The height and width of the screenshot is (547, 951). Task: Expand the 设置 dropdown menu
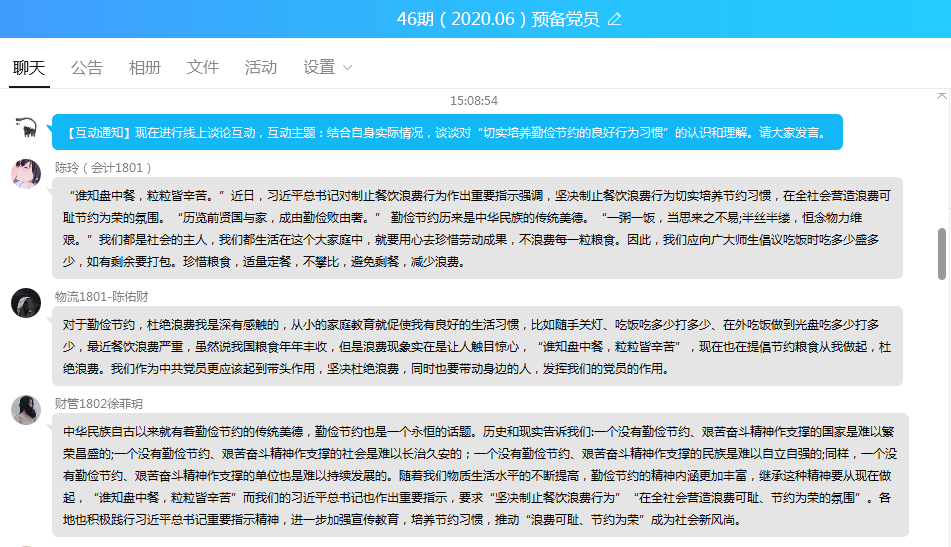pos(319,67)
